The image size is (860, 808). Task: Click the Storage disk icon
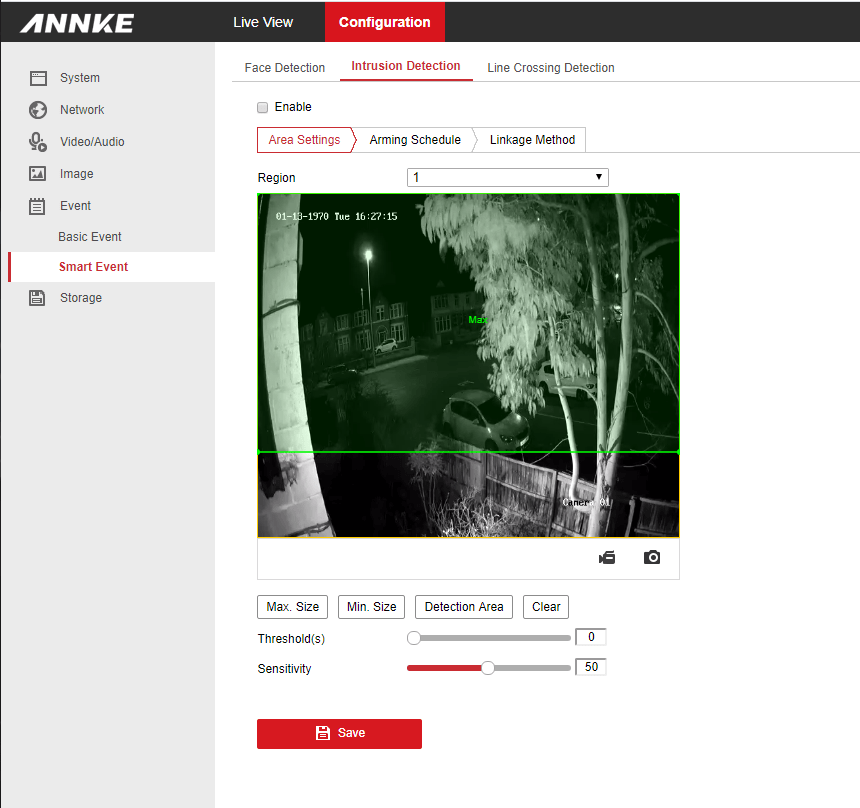[x=38, y=298]
